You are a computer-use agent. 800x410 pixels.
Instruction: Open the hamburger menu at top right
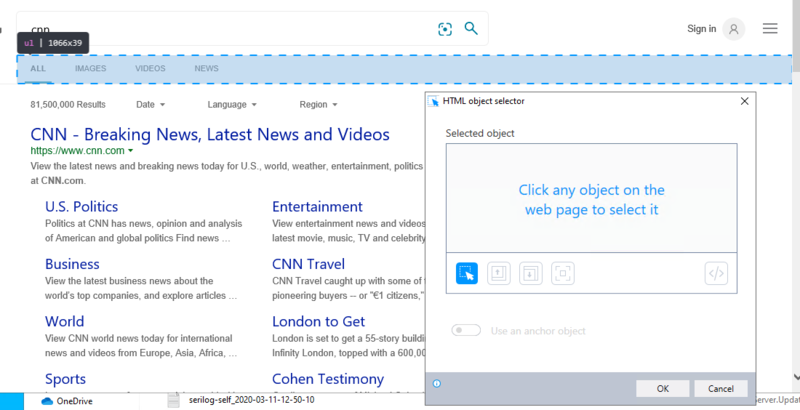770,29
